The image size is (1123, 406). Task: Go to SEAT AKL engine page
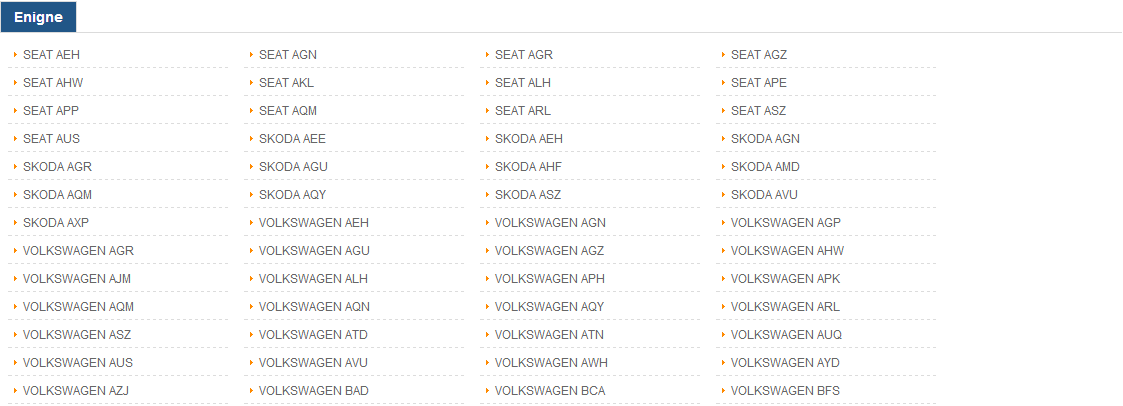coord(286,82)
